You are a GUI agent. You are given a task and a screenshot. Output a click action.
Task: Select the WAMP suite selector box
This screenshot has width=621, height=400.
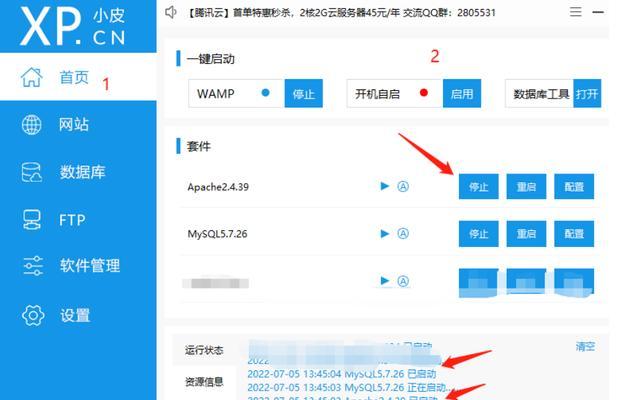(x=236, y=93)
